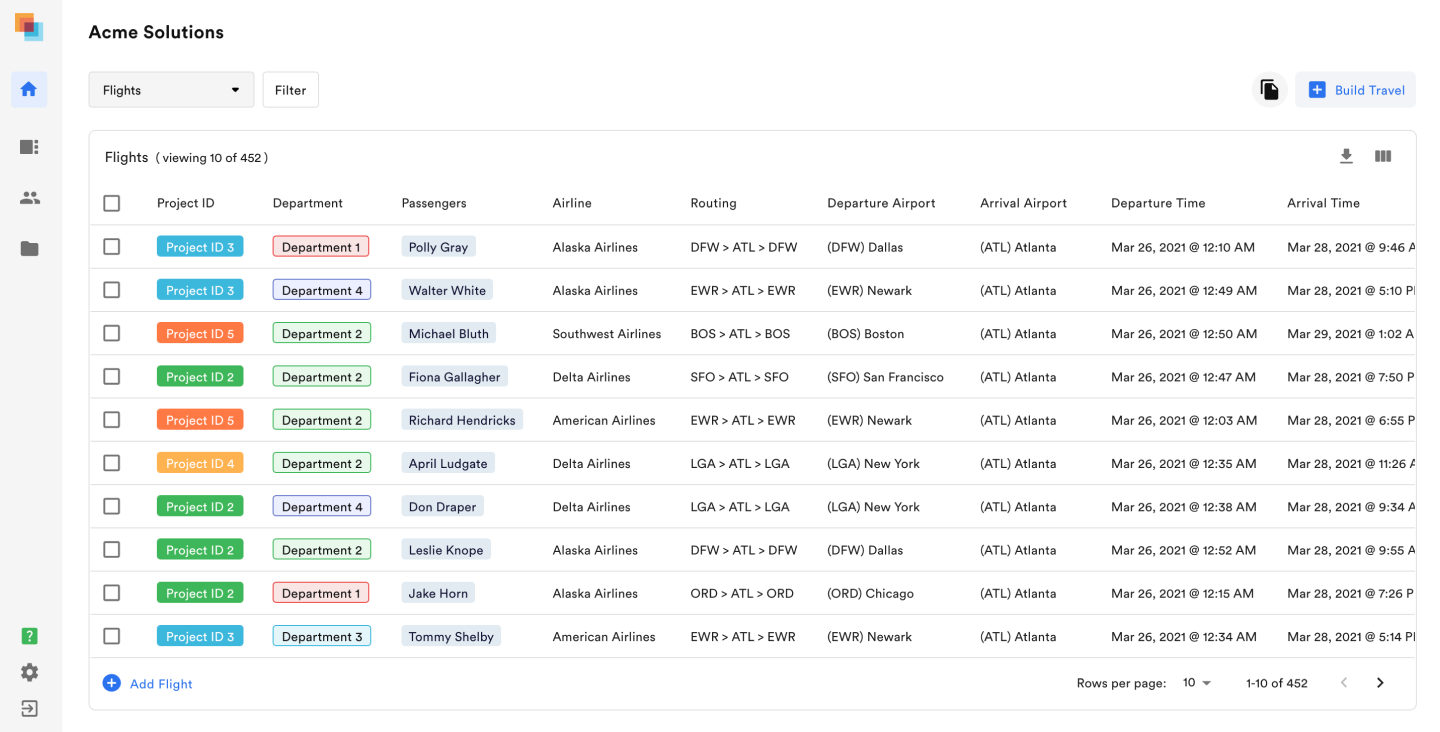Click the Walter White passenger chip
1440x732 pixels.
[447, 290]
